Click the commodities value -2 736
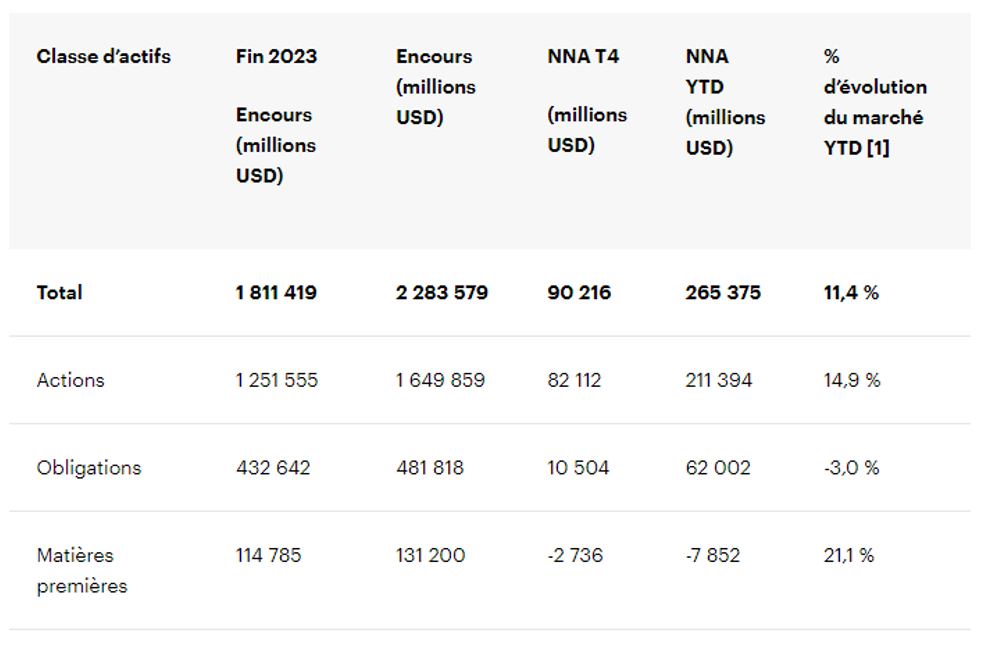The height and width of the screenshot is (645, 986). pos(575,555)
